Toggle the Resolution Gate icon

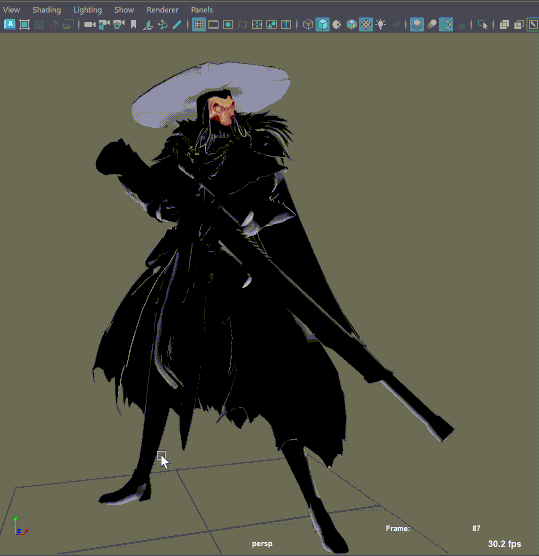228,24
